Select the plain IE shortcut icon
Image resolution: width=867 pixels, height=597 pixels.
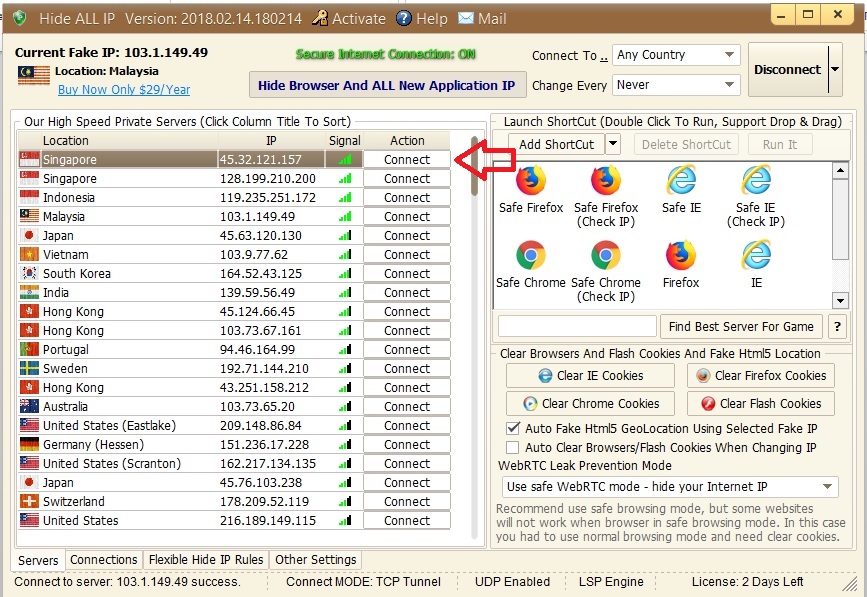tap(756, 255)
